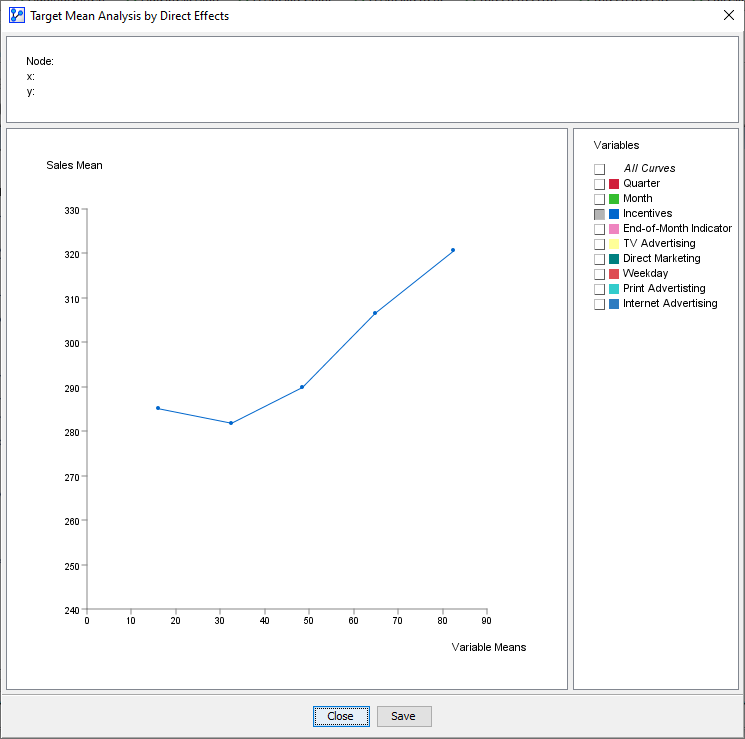Click the Variables heading
Image resolution: width=745 pixels, height=739 pixels.
pos(616,145)
